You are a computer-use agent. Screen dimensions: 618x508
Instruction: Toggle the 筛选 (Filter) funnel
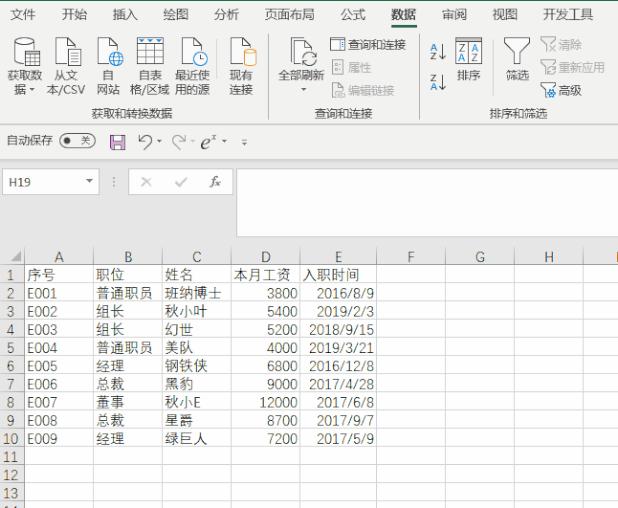pos(517,59)
